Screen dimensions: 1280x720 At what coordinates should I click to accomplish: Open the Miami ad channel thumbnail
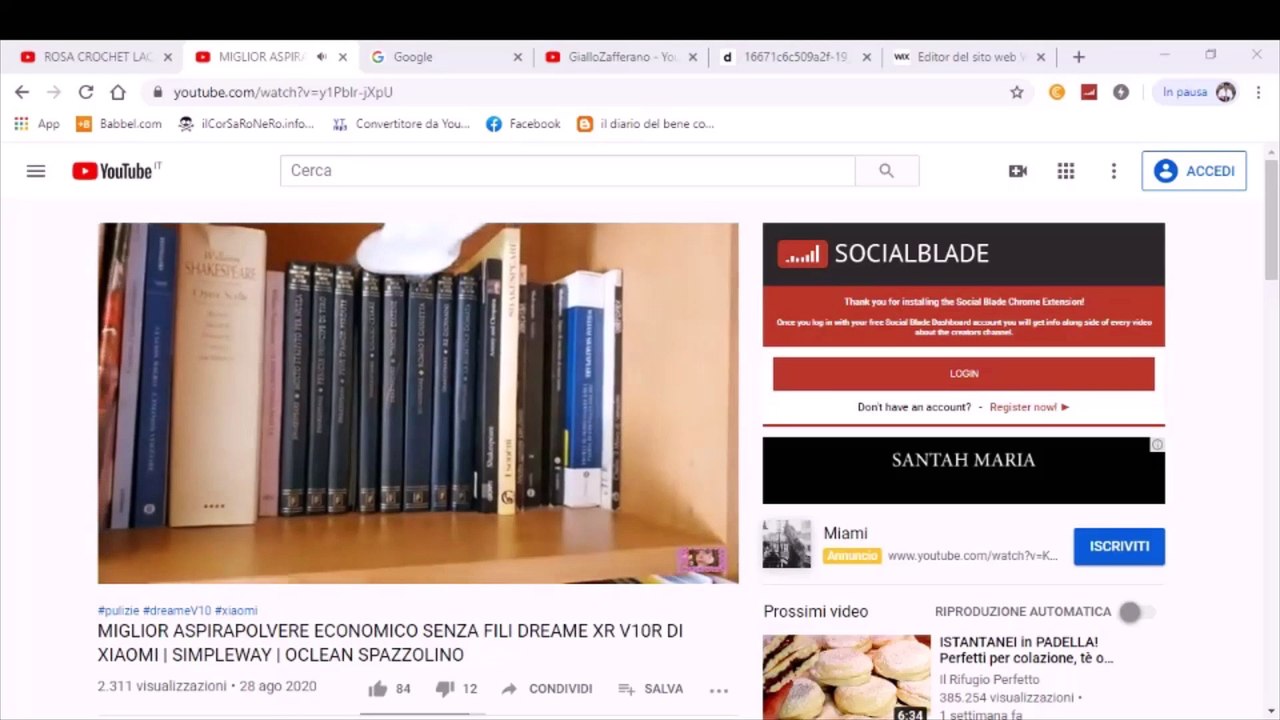tap(787, 544)
